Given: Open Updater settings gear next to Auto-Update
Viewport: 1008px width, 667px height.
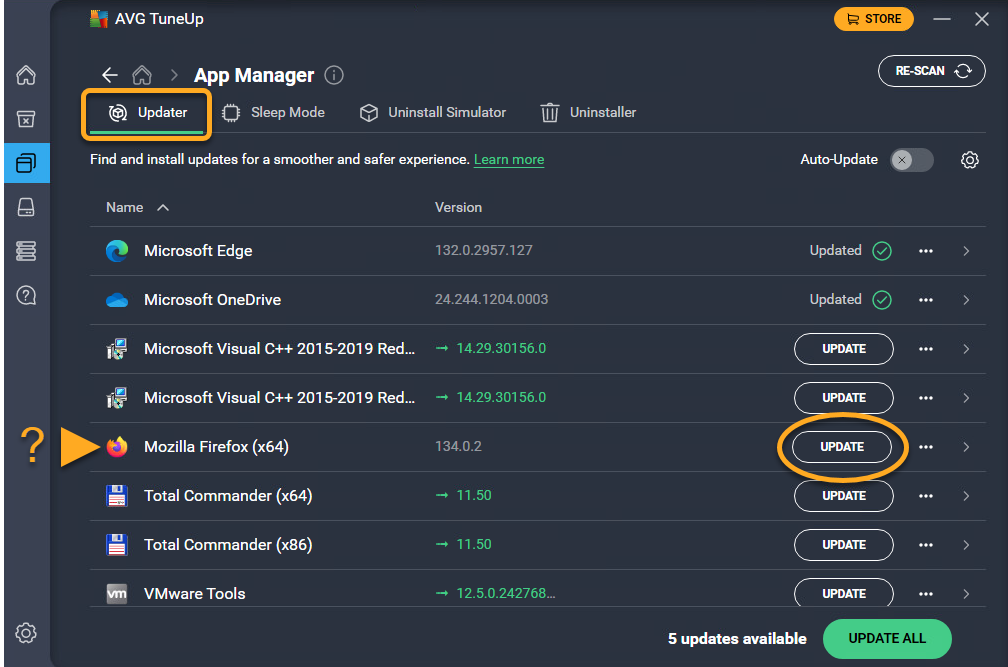Looking at the screenshot, I should coord(969,160).
